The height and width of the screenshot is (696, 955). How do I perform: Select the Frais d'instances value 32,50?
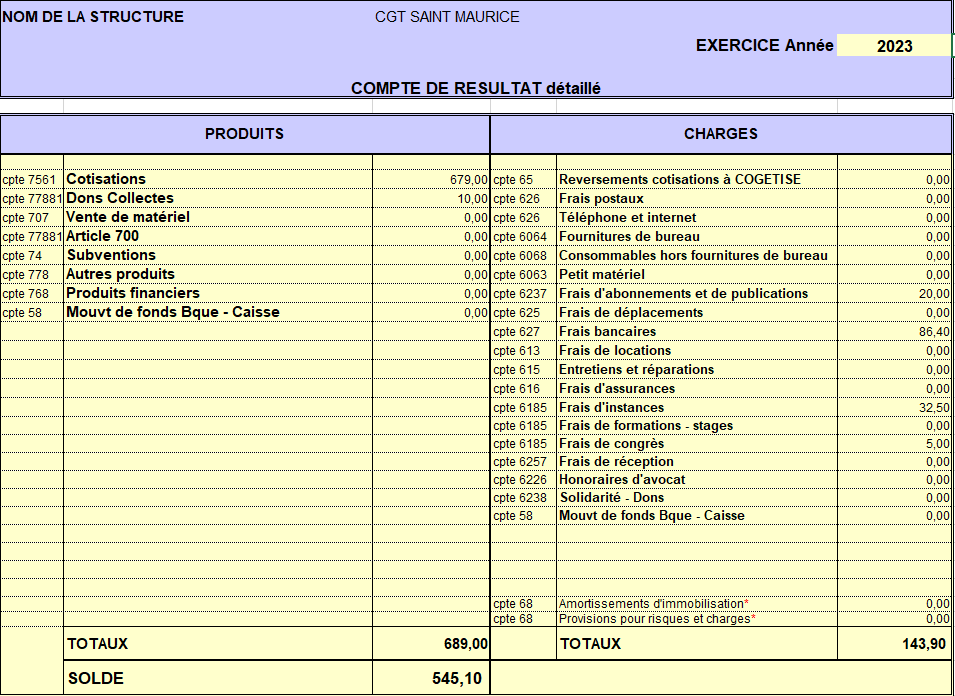[894, 408]
